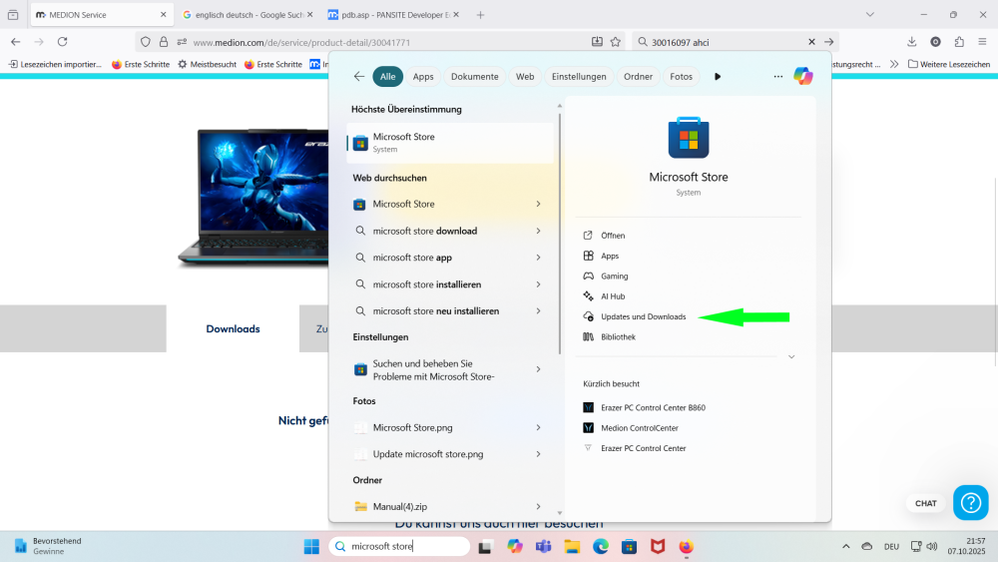Open Firefox extensions puzzle icon
The height and width of the screenshot is (562, 998).
959,42
